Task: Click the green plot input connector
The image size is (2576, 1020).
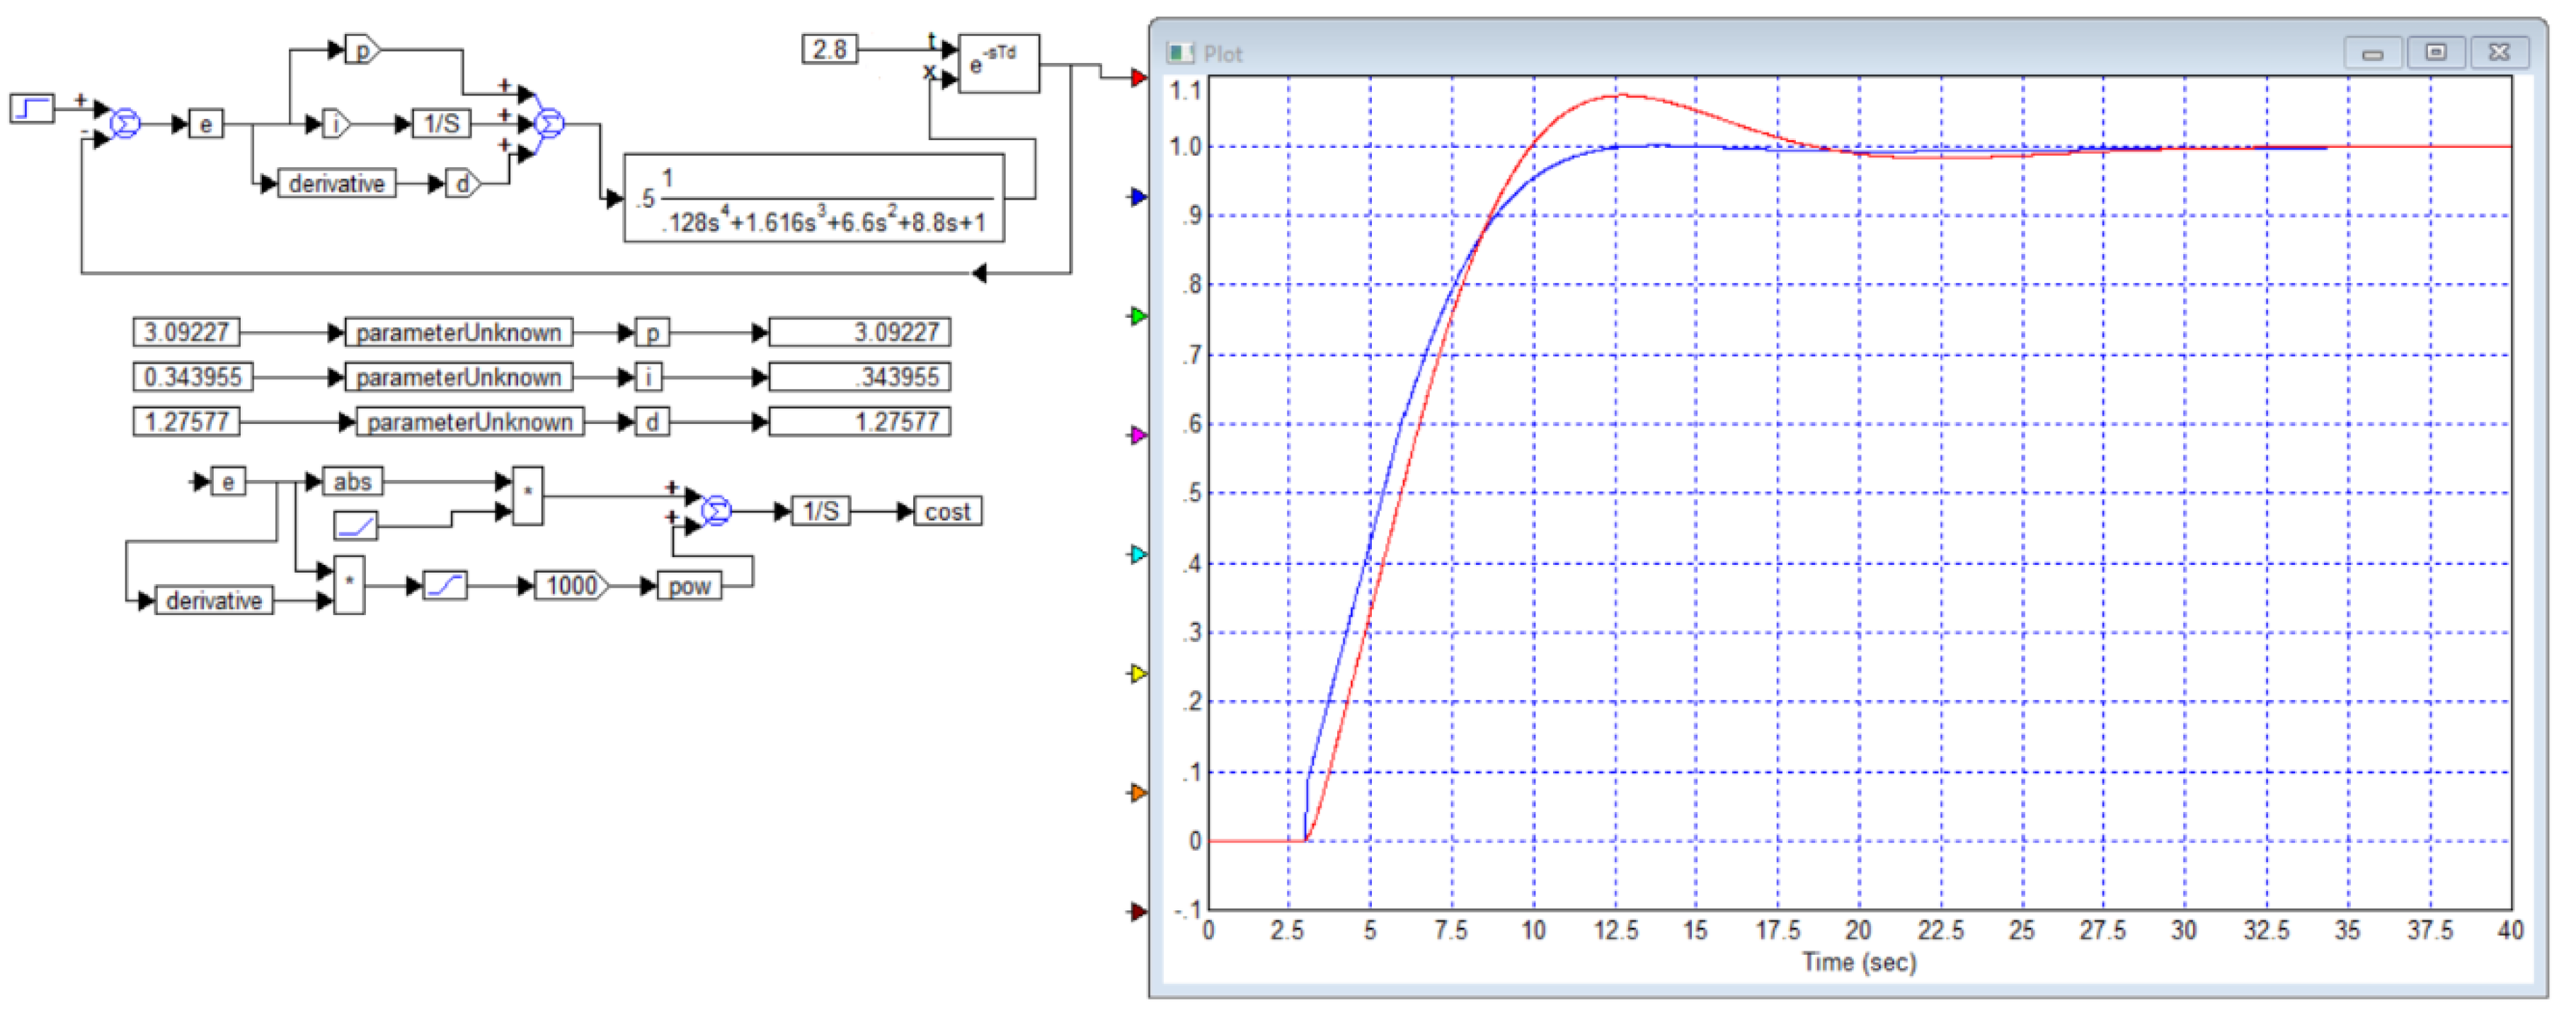Action: tap(1138, 316)
